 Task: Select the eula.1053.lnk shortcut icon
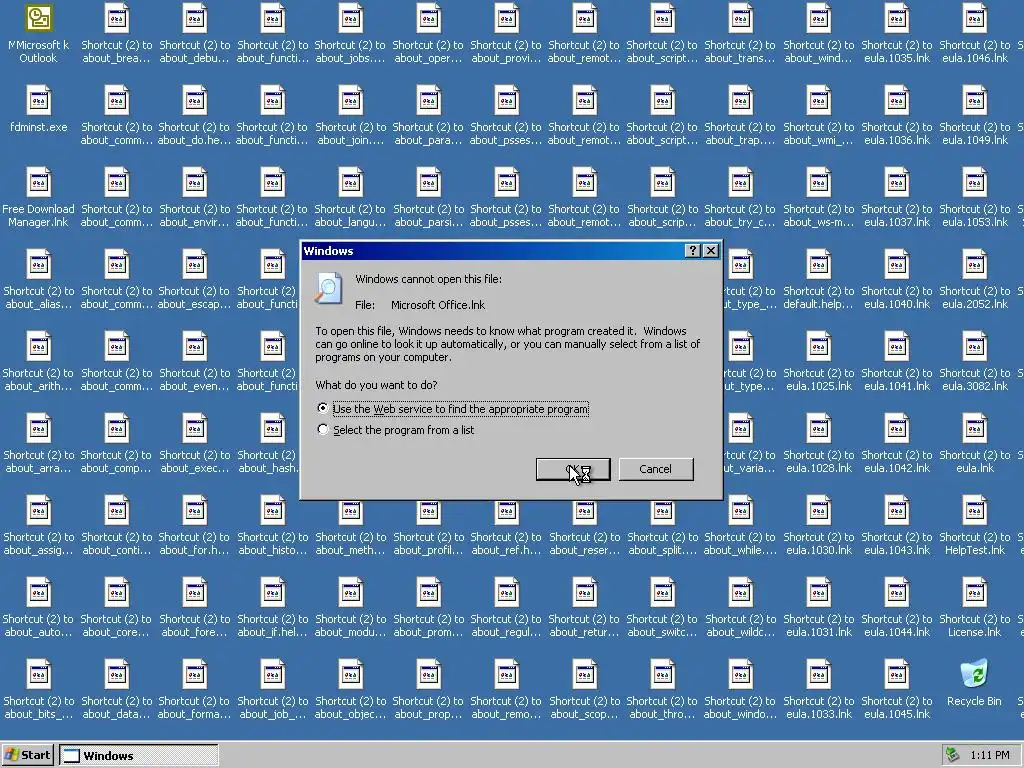coord(974,183)
